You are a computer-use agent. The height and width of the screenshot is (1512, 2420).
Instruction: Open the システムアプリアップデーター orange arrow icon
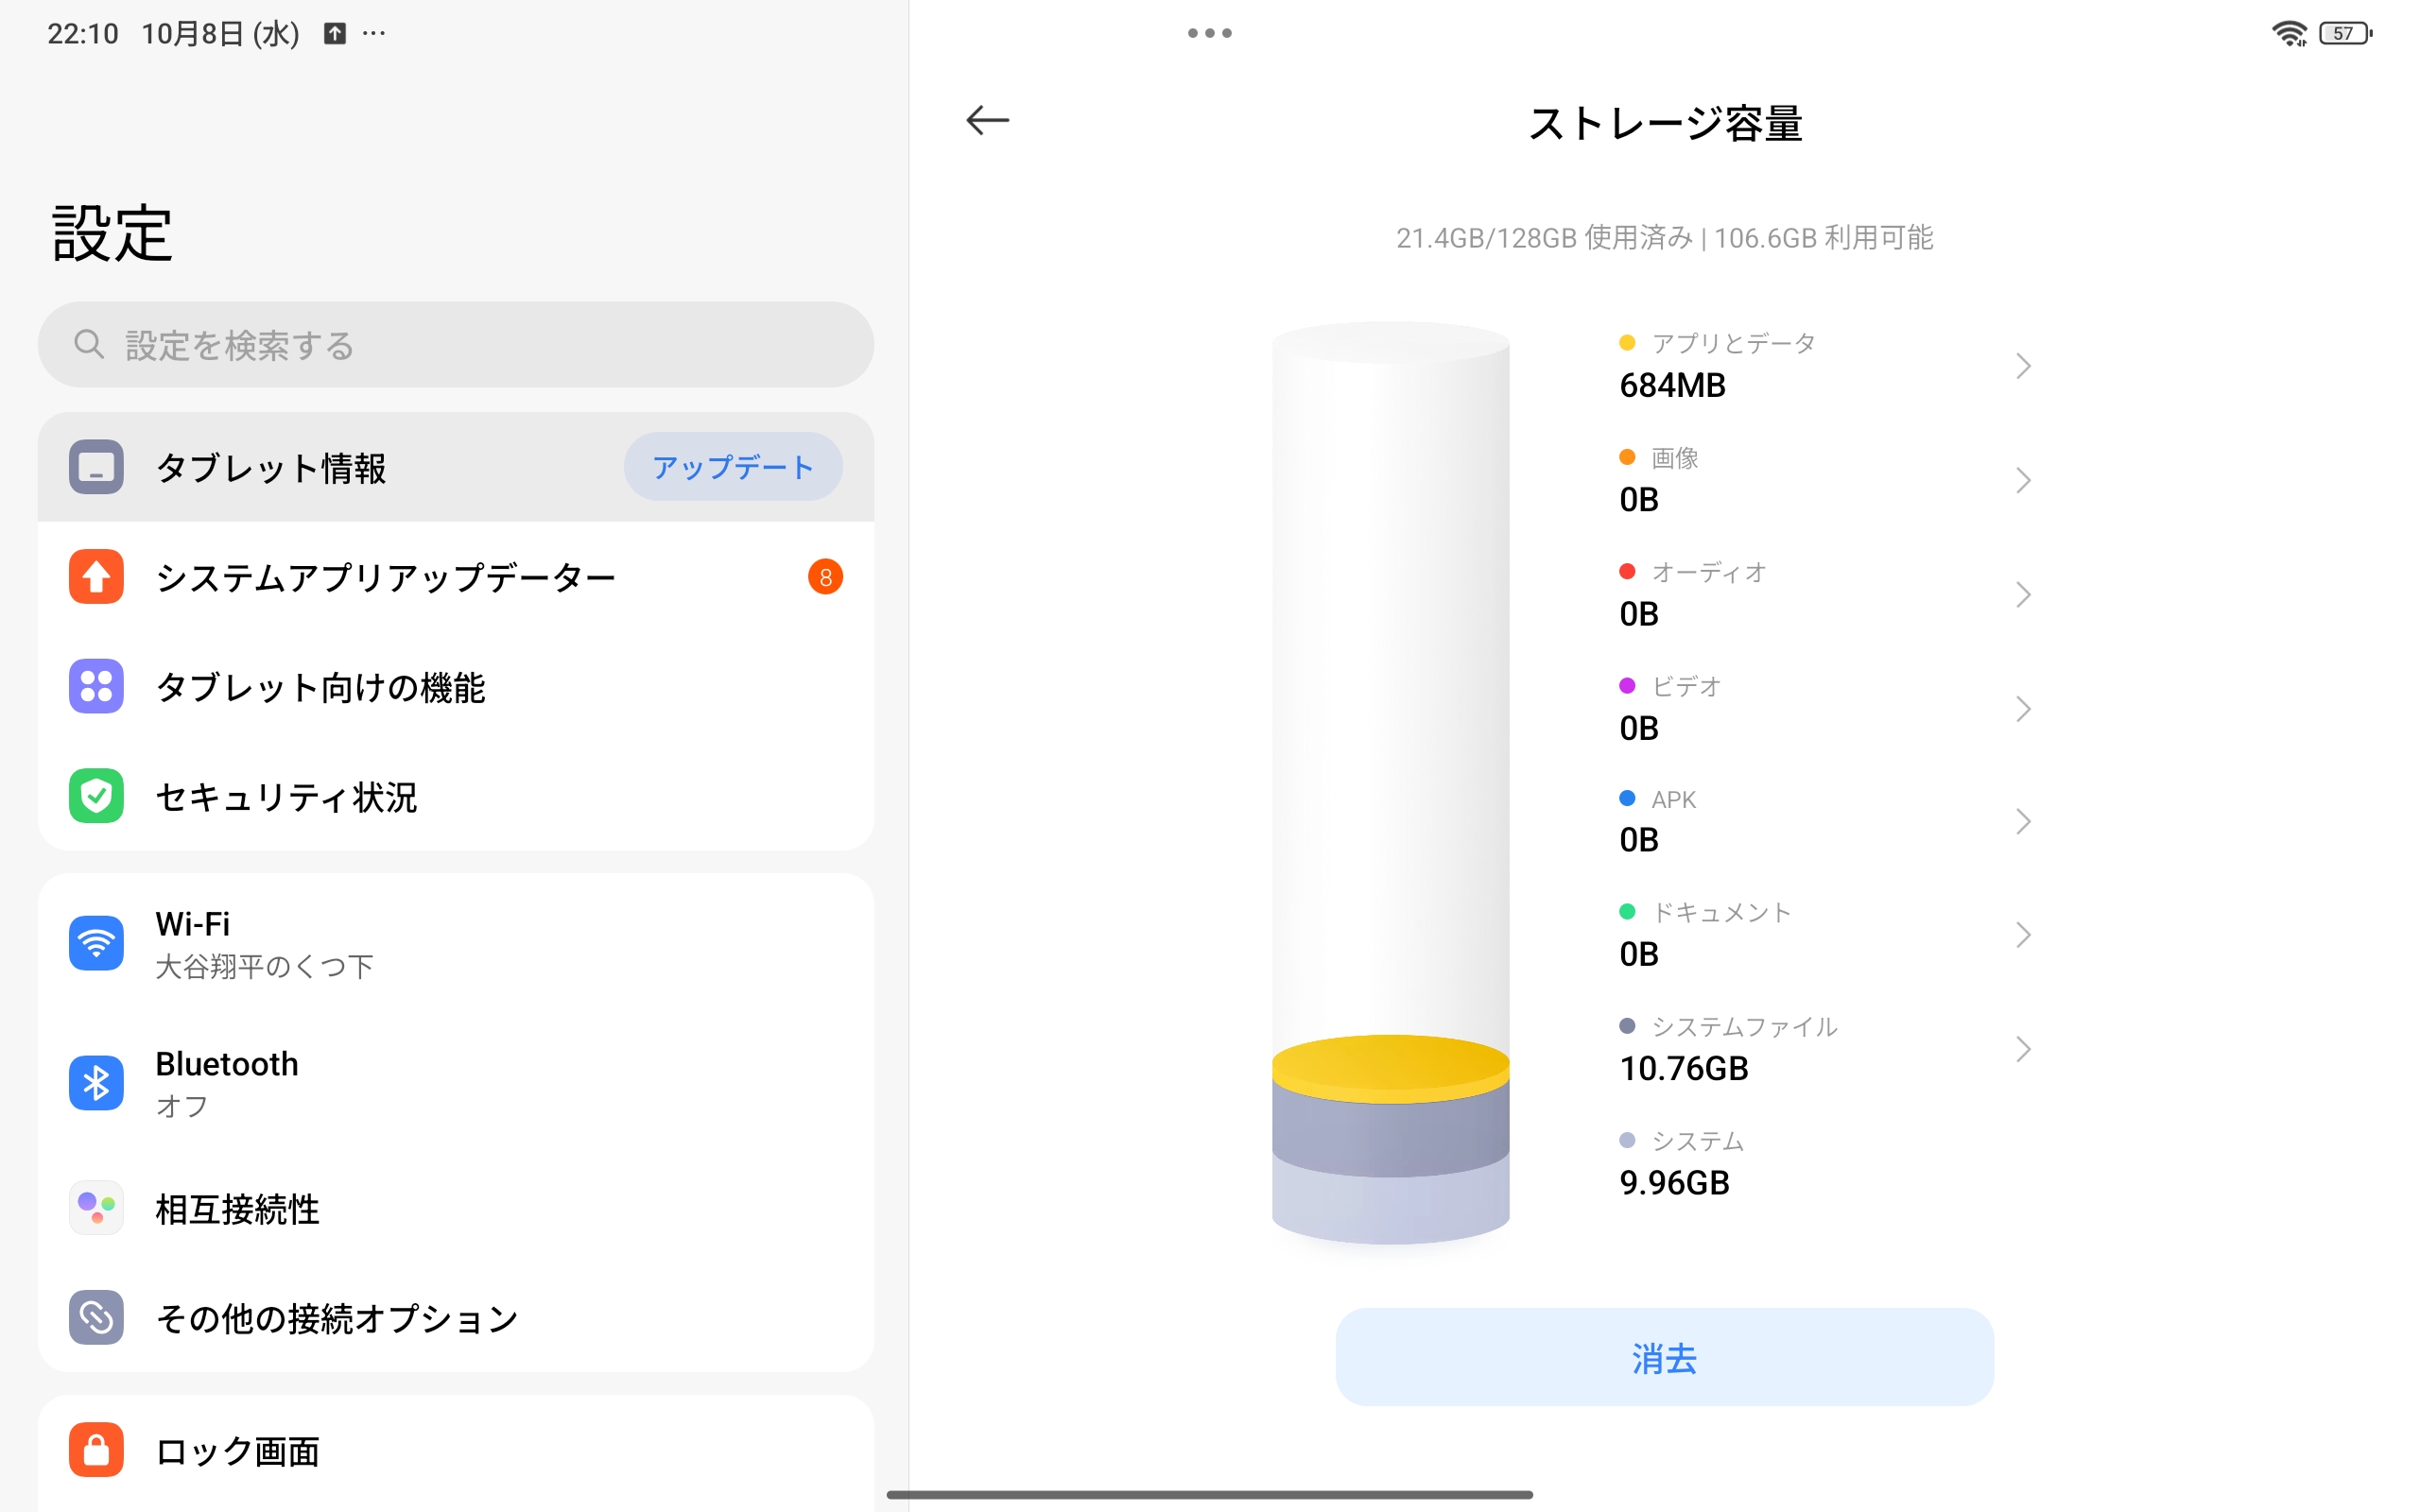tap(96, 577)
